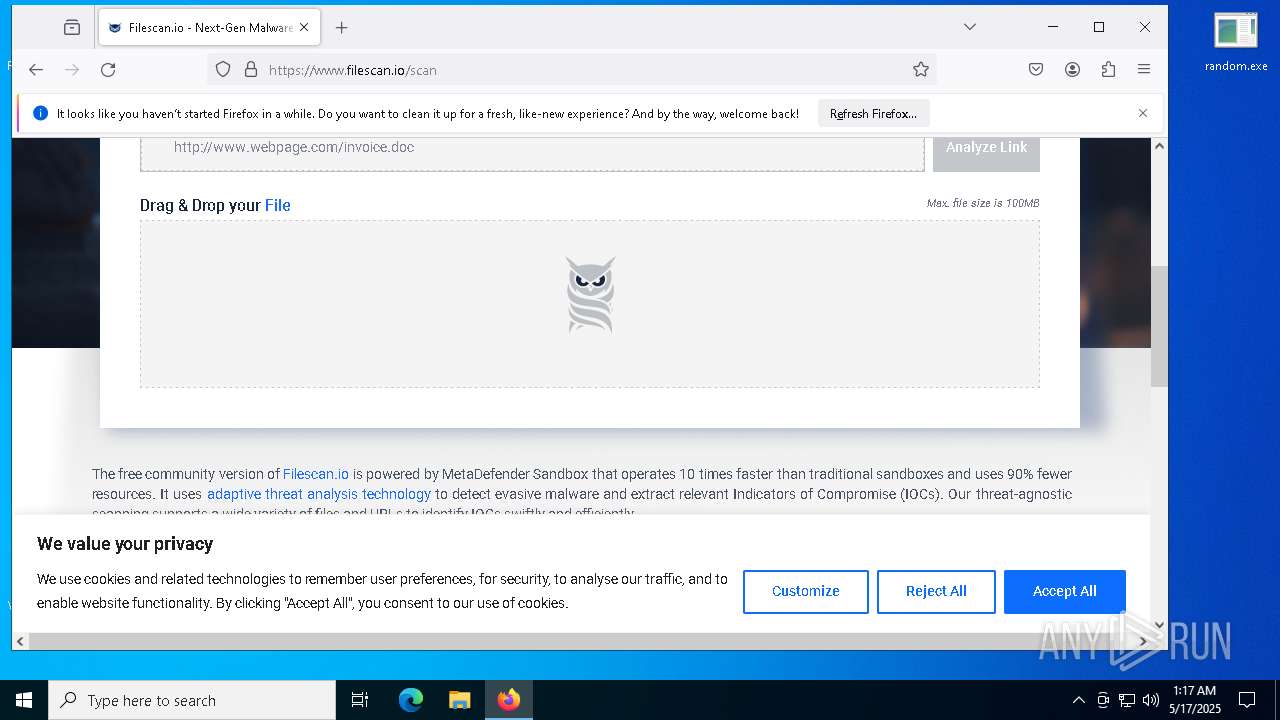The height and width of the screenshot is (720, 1280).
Task: Click the vertical scrollbar thumb
Action: click(1159, 326)
